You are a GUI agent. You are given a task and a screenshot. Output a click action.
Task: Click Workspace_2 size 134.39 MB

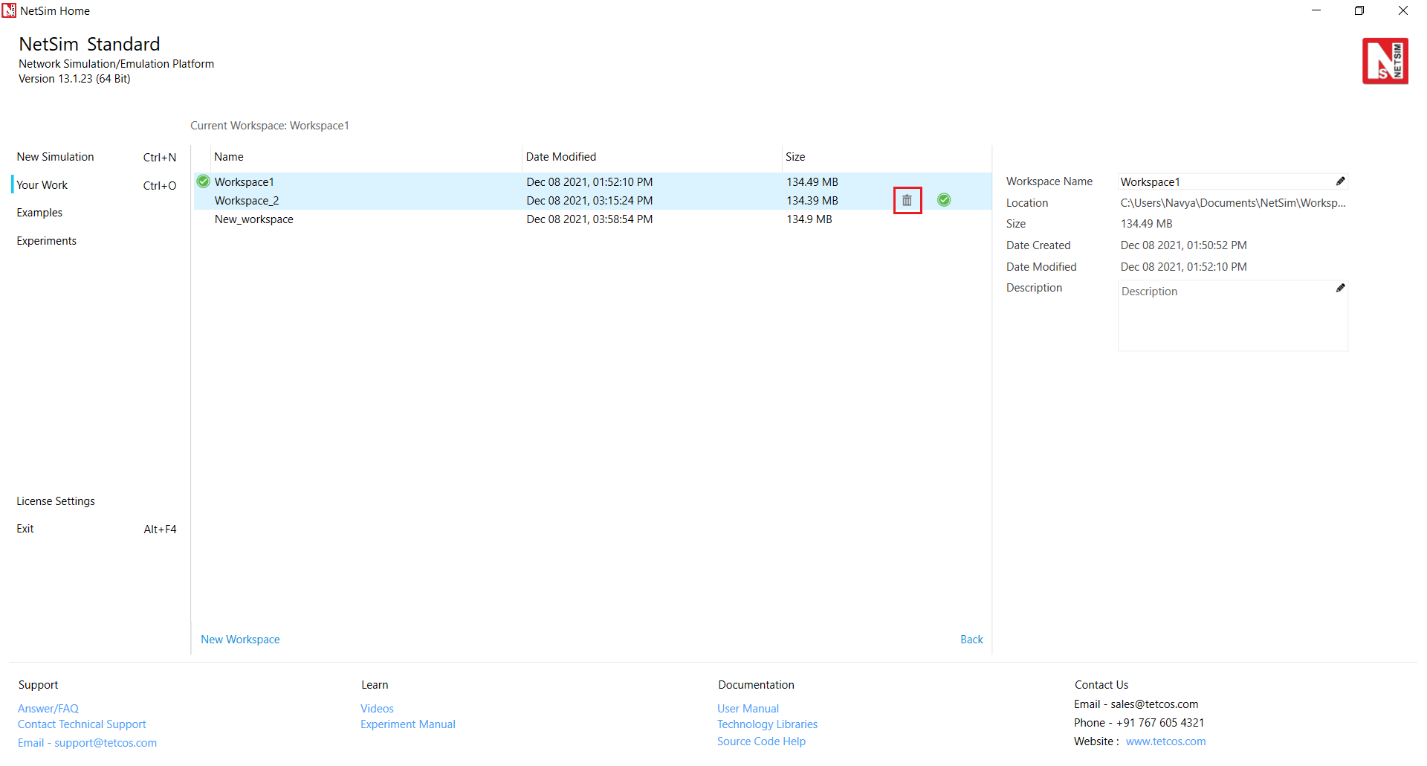click(812, 200)
